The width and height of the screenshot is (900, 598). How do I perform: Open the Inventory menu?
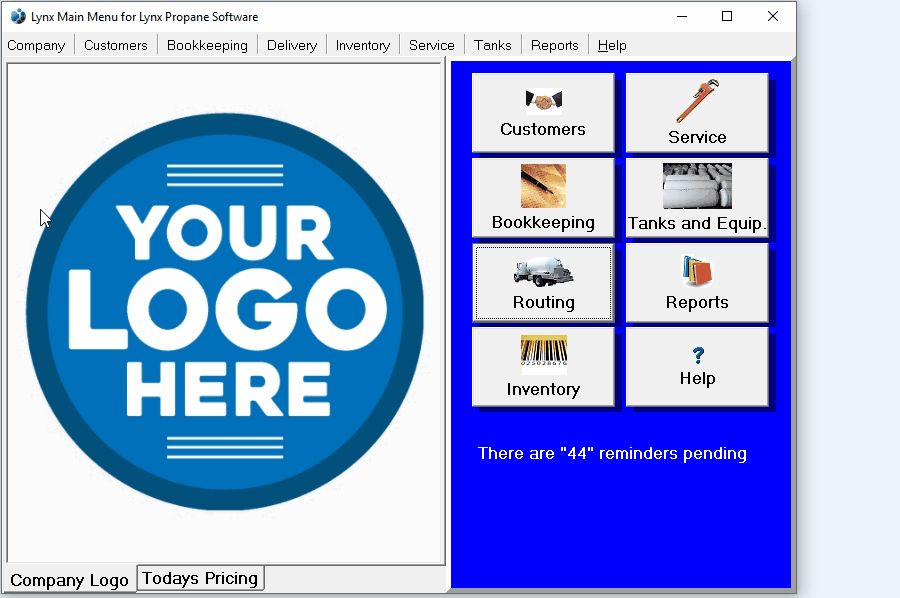click(x=362, y=45)
